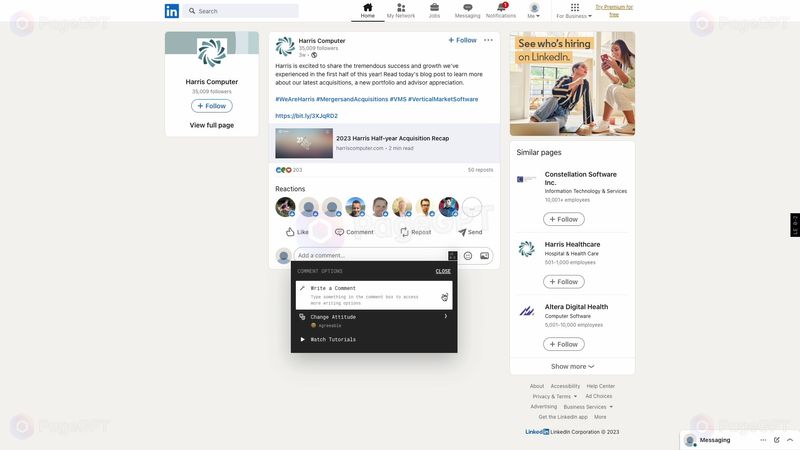Follow Constellation Software Inc.
The height and width of the screenshot is (450, 800).
click(564, 219)
